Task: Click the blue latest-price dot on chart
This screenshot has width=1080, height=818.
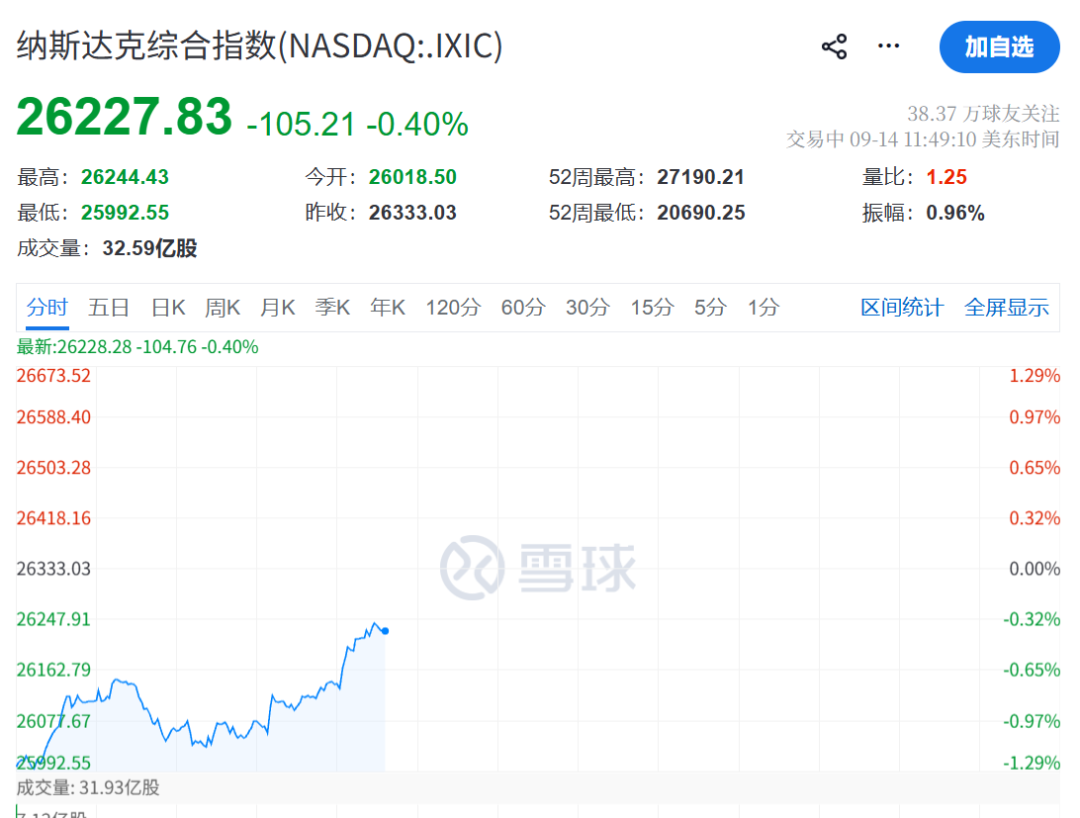Action: pos(385,631)
